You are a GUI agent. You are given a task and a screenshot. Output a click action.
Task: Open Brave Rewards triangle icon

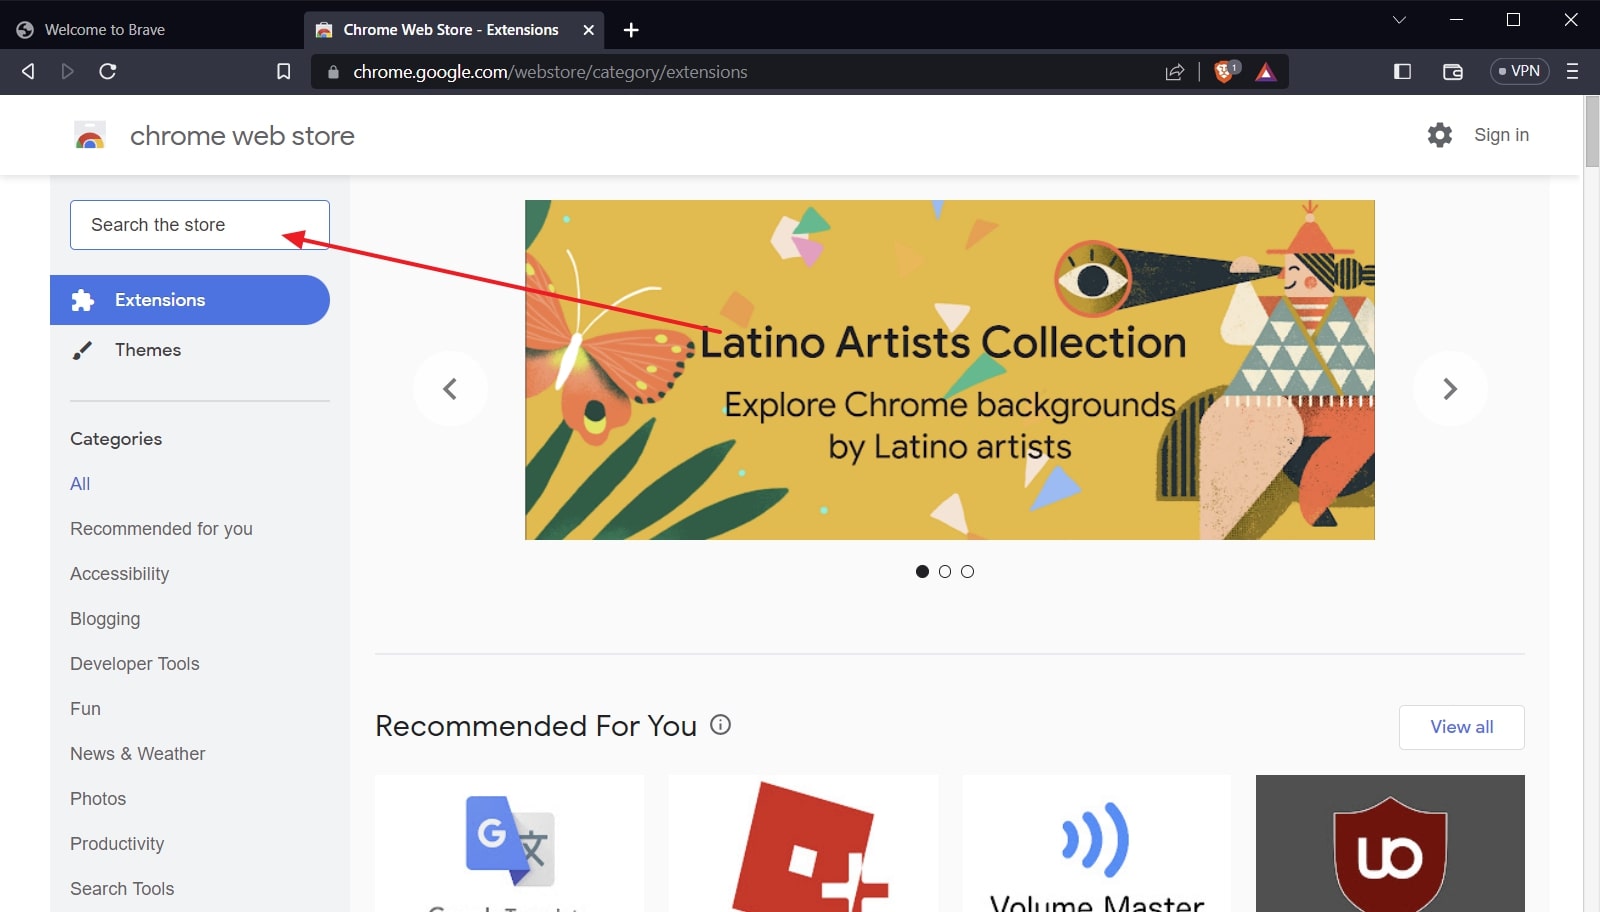1266,72
